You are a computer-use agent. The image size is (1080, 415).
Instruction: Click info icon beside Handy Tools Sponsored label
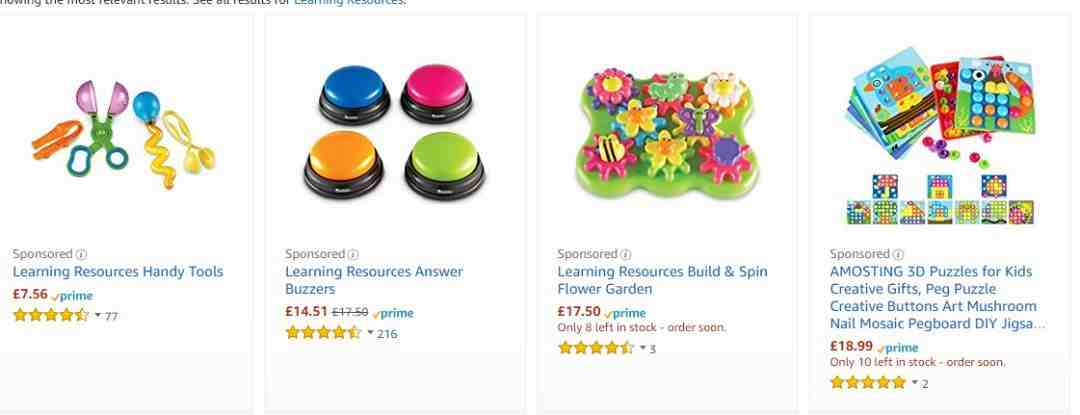pos(81,255)
